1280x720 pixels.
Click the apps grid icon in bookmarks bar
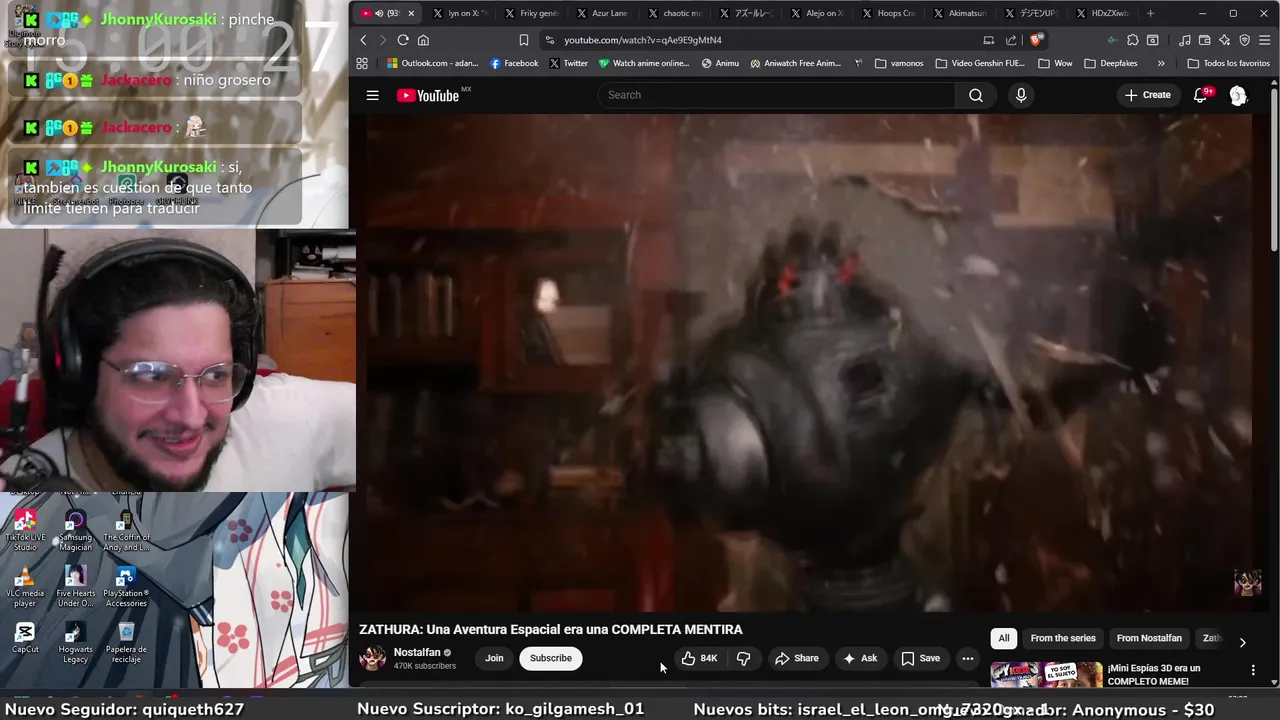362,63
